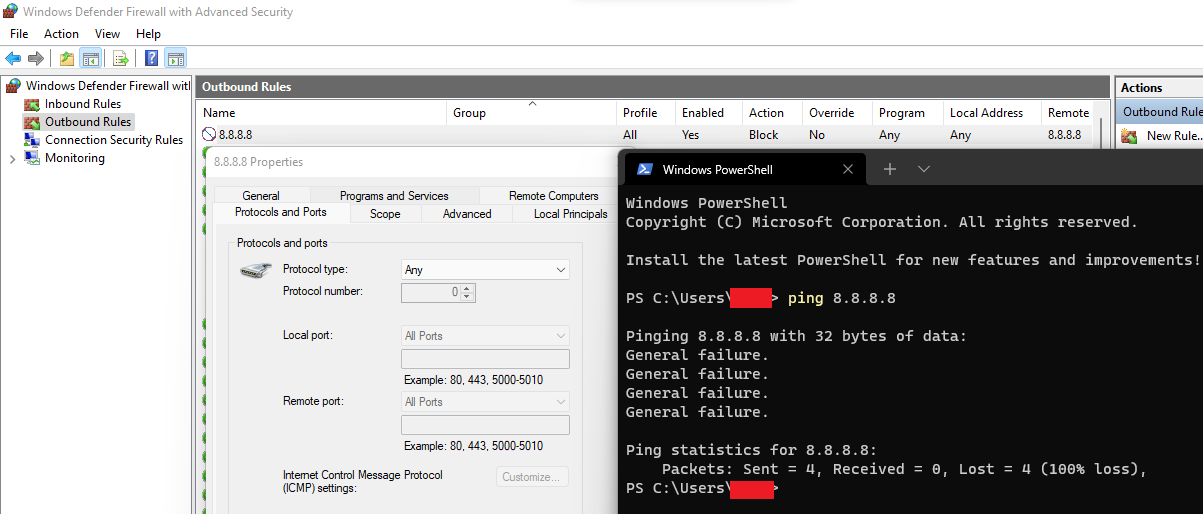Sort rules by the Group column header
The width and height of the screenshot is (1203, 514).
click(x=532, y=113)
